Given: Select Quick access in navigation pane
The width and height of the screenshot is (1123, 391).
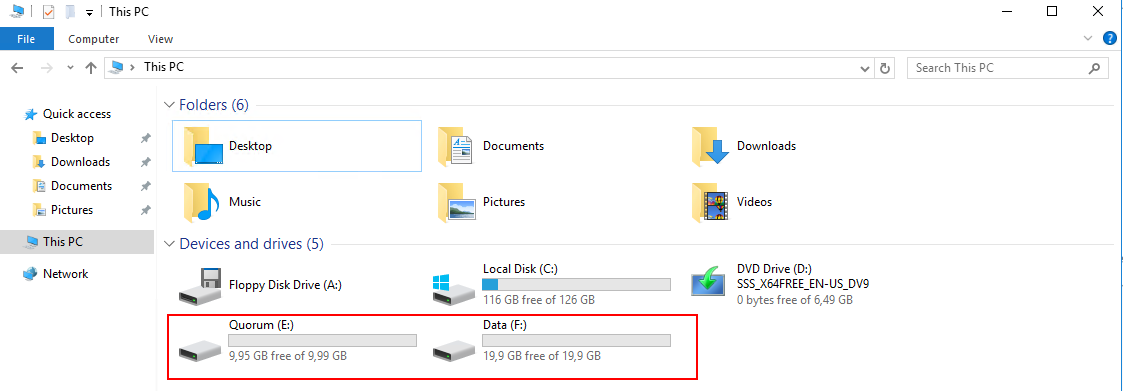Looking at the screenshot, I should tap(77, 114).
